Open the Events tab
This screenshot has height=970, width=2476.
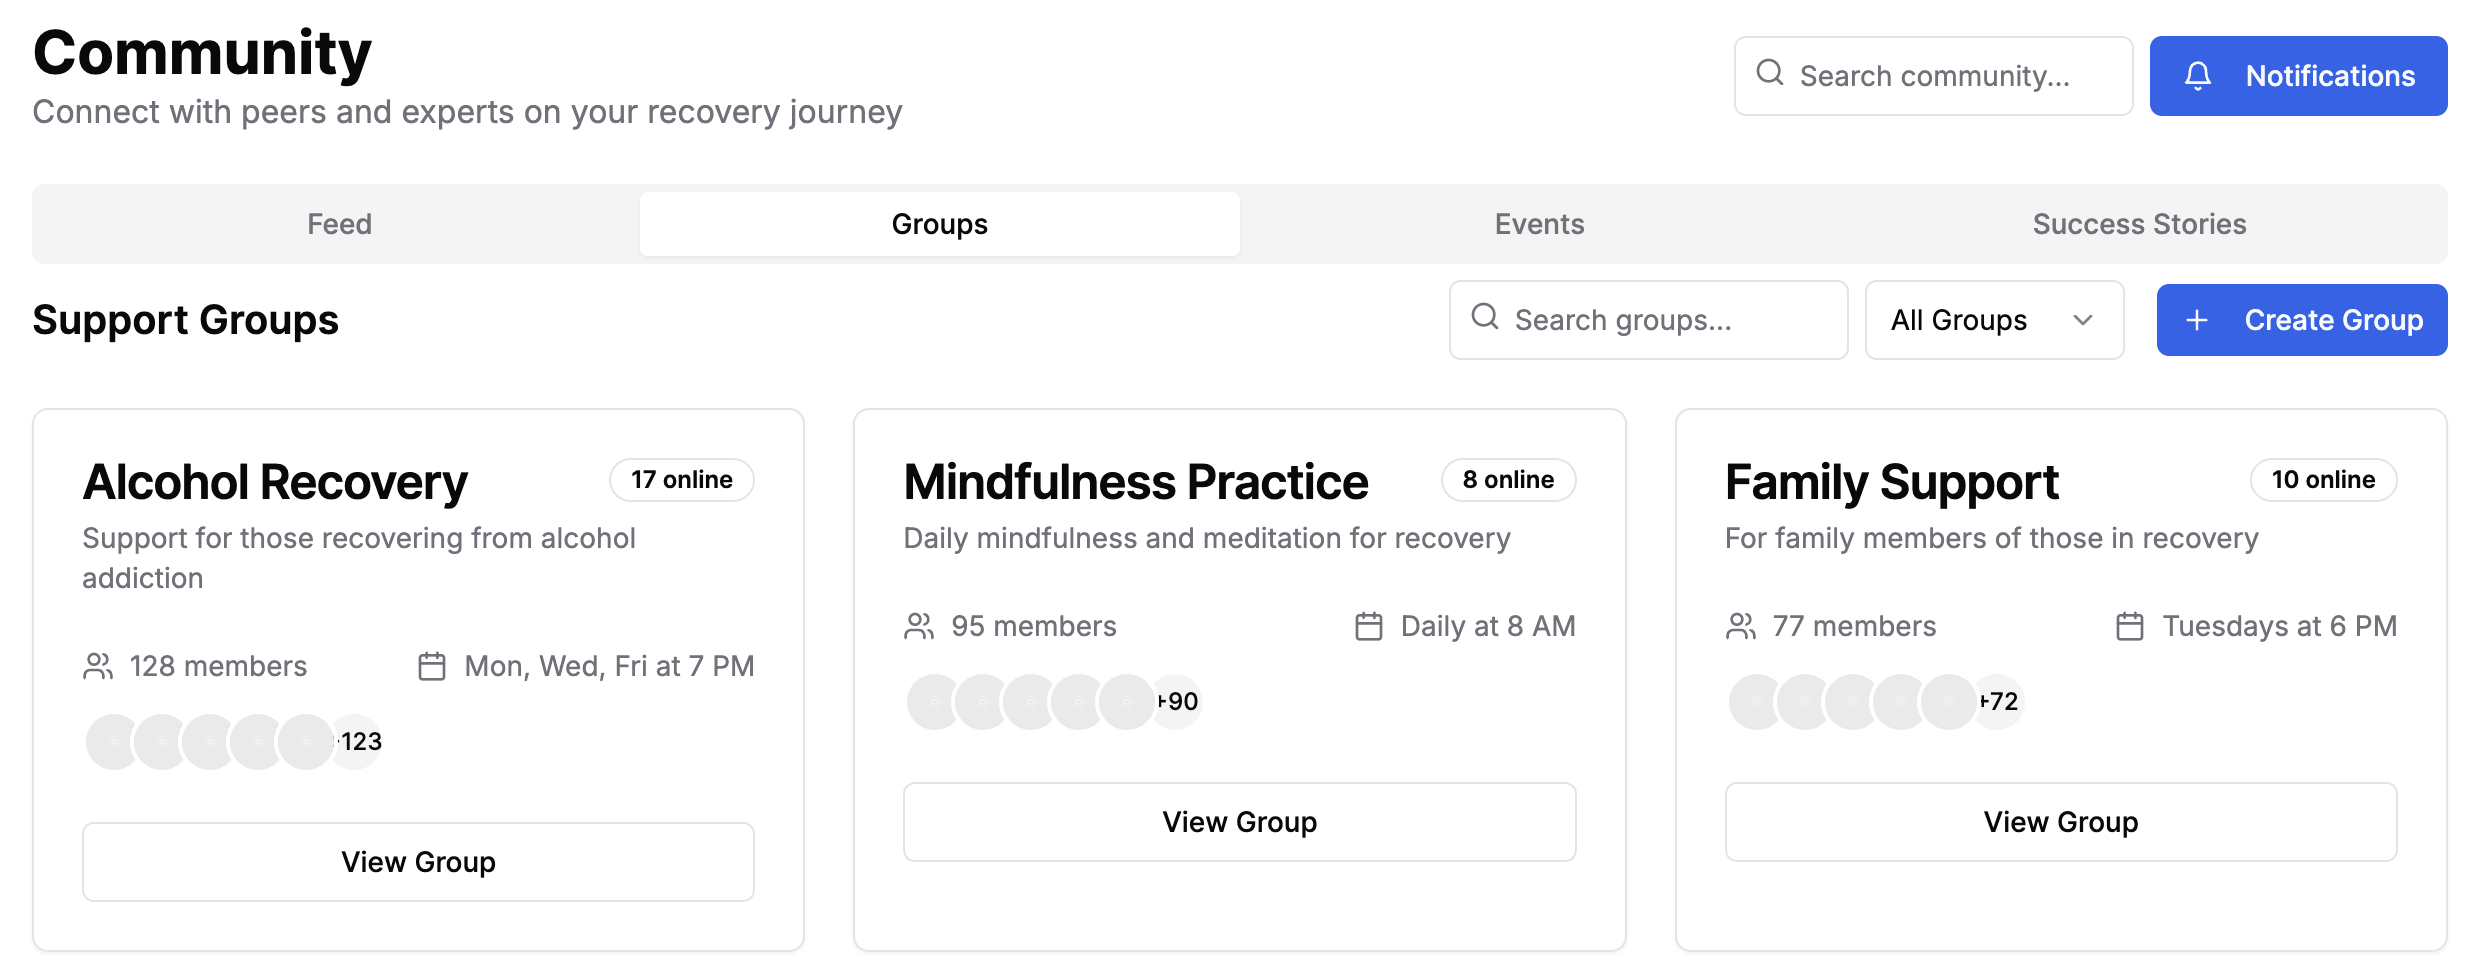pyautogui.click(x=1539, y=224)
